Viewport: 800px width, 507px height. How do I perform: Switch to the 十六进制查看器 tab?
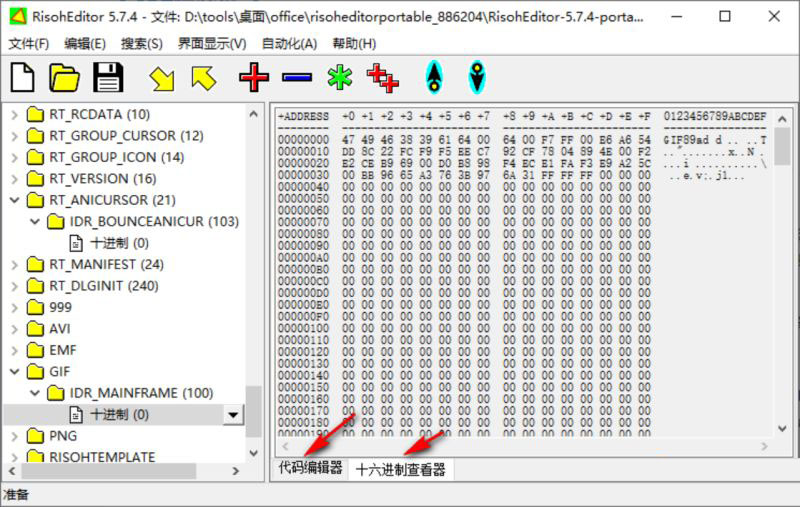click(x=401, y=469)
